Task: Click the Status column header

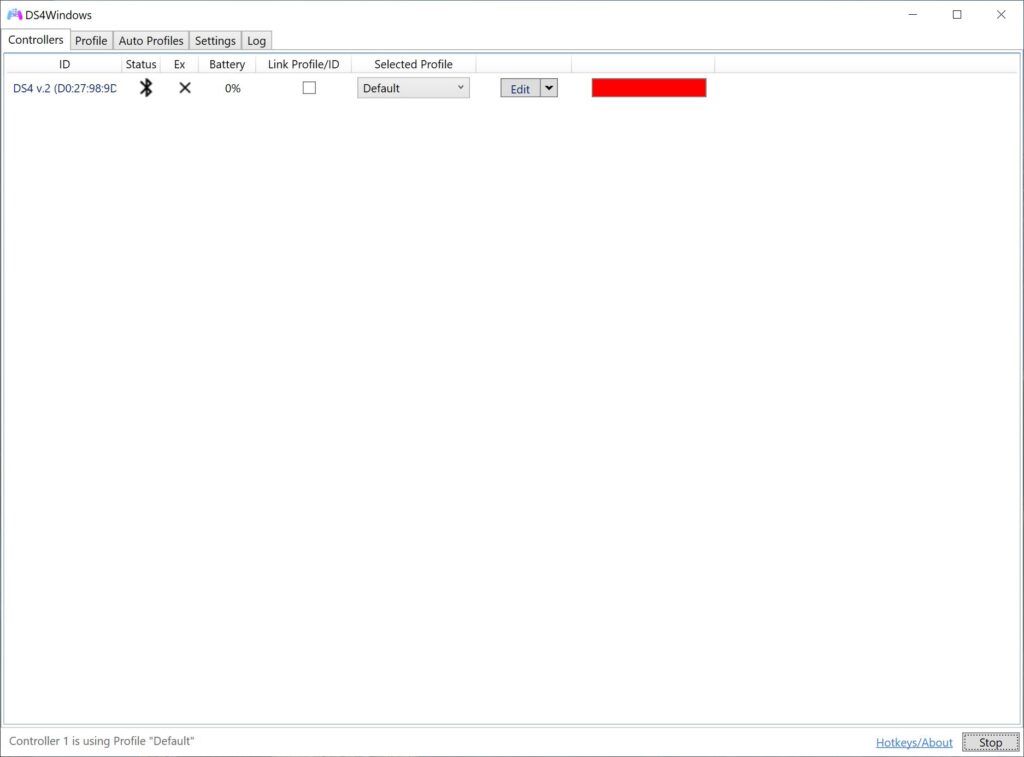Action: [141, 64]
